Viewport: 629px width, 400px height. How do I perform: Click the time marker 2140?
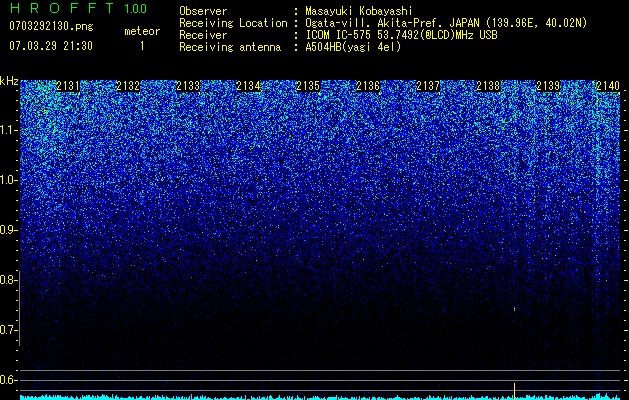coord(608,86)
